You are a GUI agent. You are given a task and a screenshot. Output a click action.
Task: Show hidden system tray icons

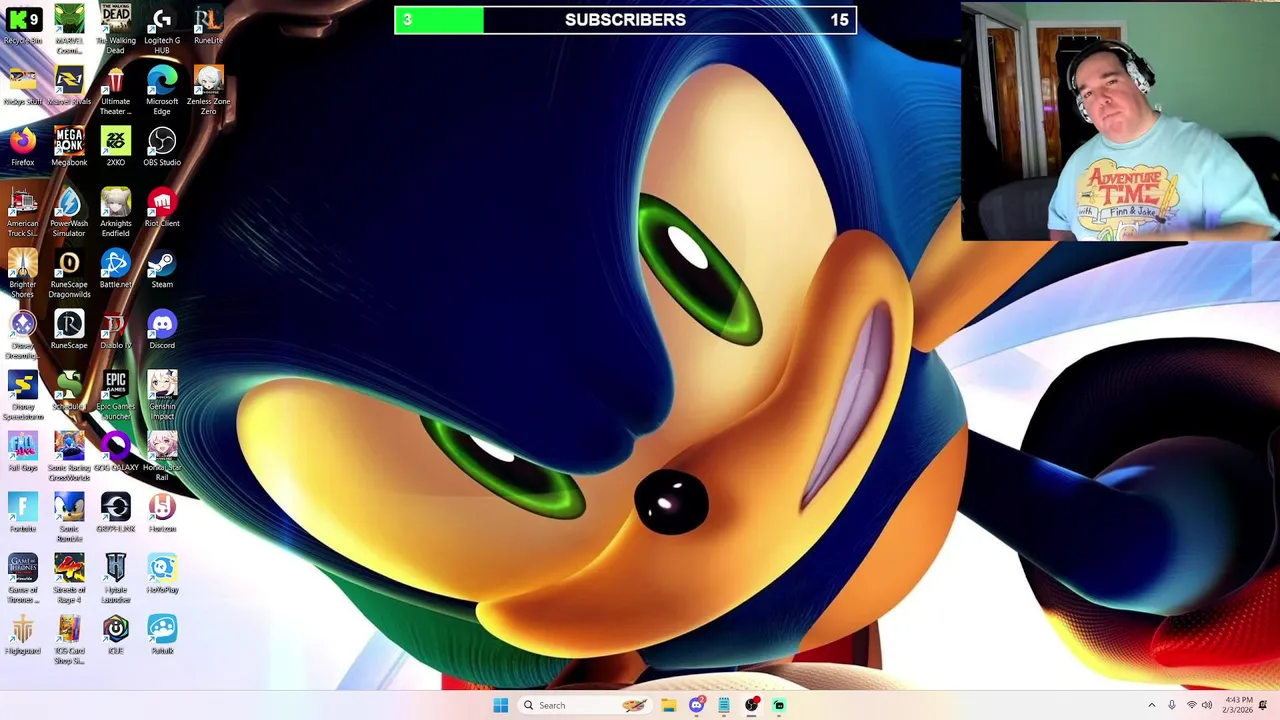1151,705
